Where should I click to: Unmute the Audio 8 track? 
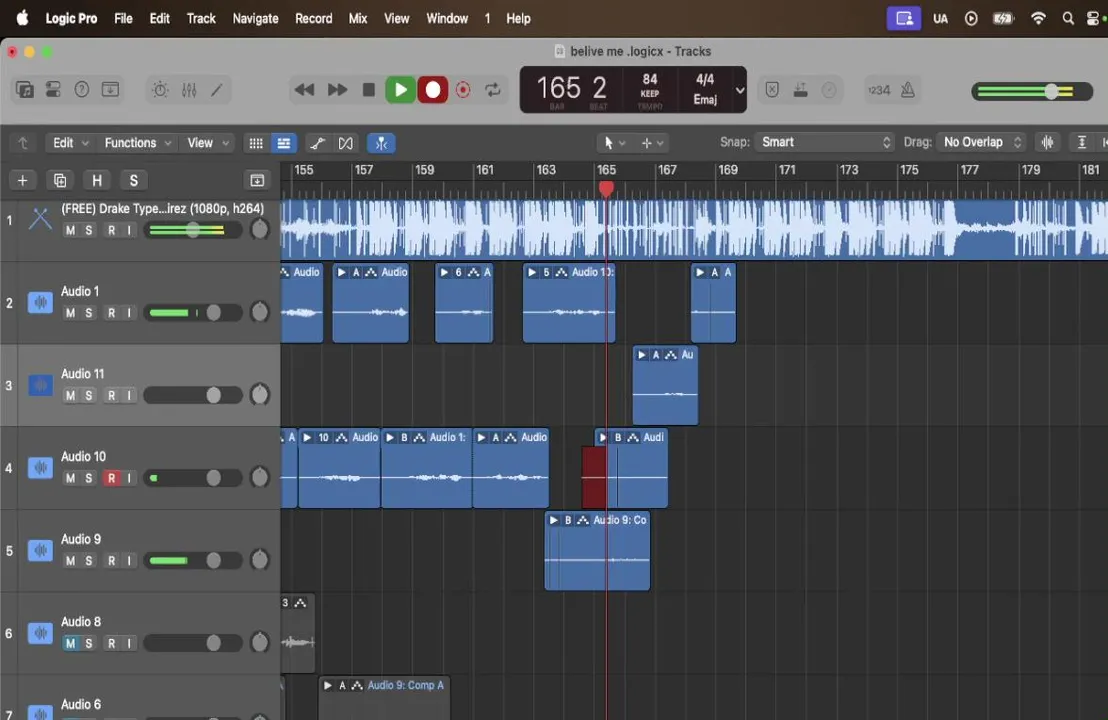point(70,643)
